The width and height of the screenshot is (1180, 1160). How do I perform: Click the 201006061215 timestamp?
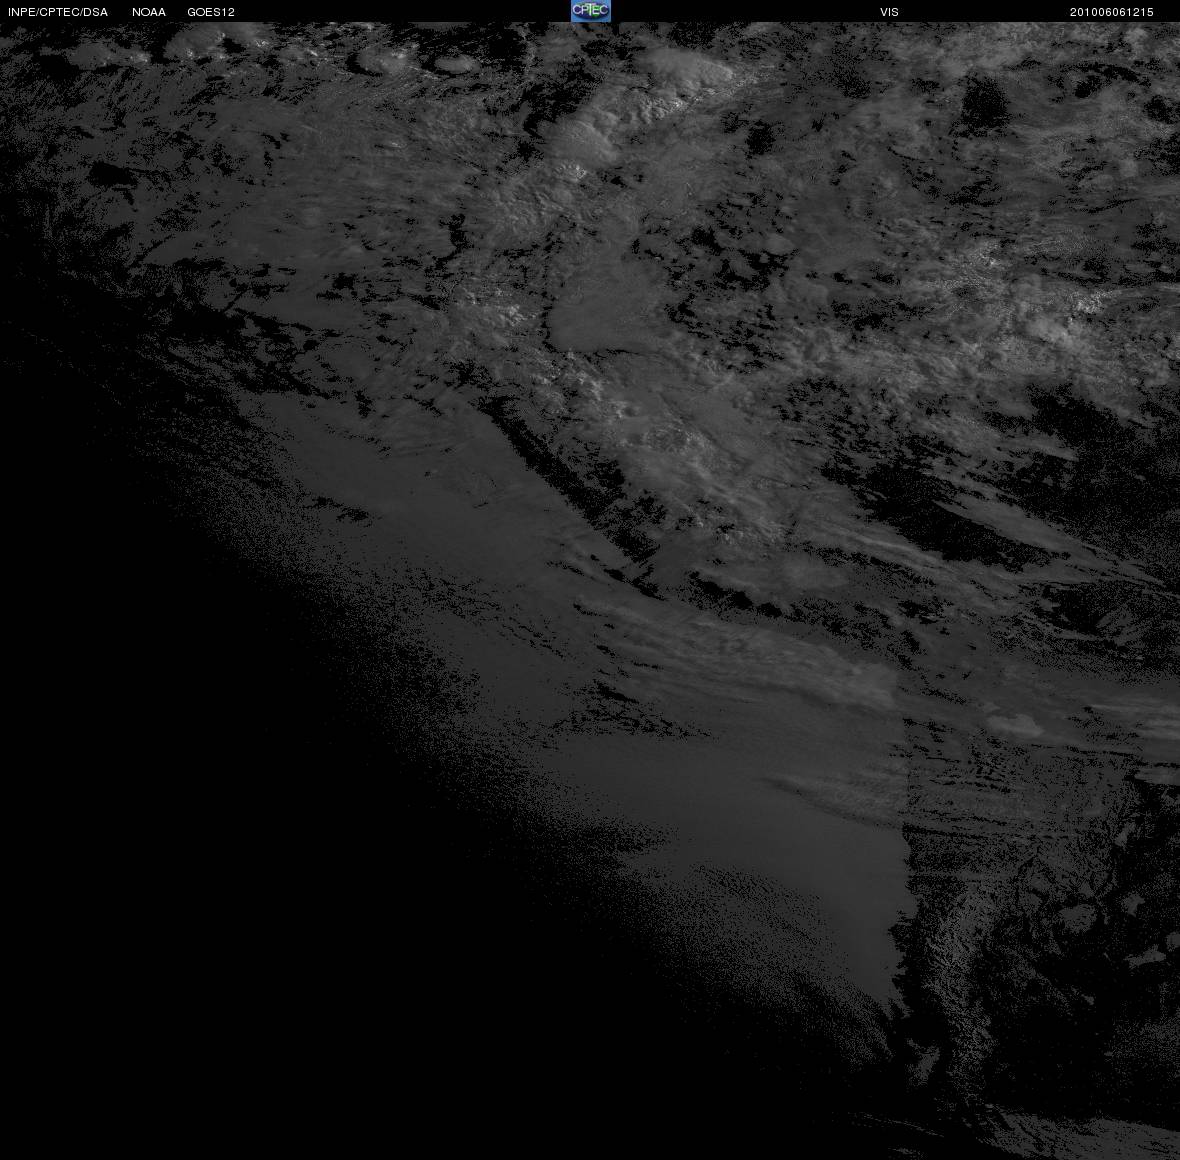[1112, 12]
